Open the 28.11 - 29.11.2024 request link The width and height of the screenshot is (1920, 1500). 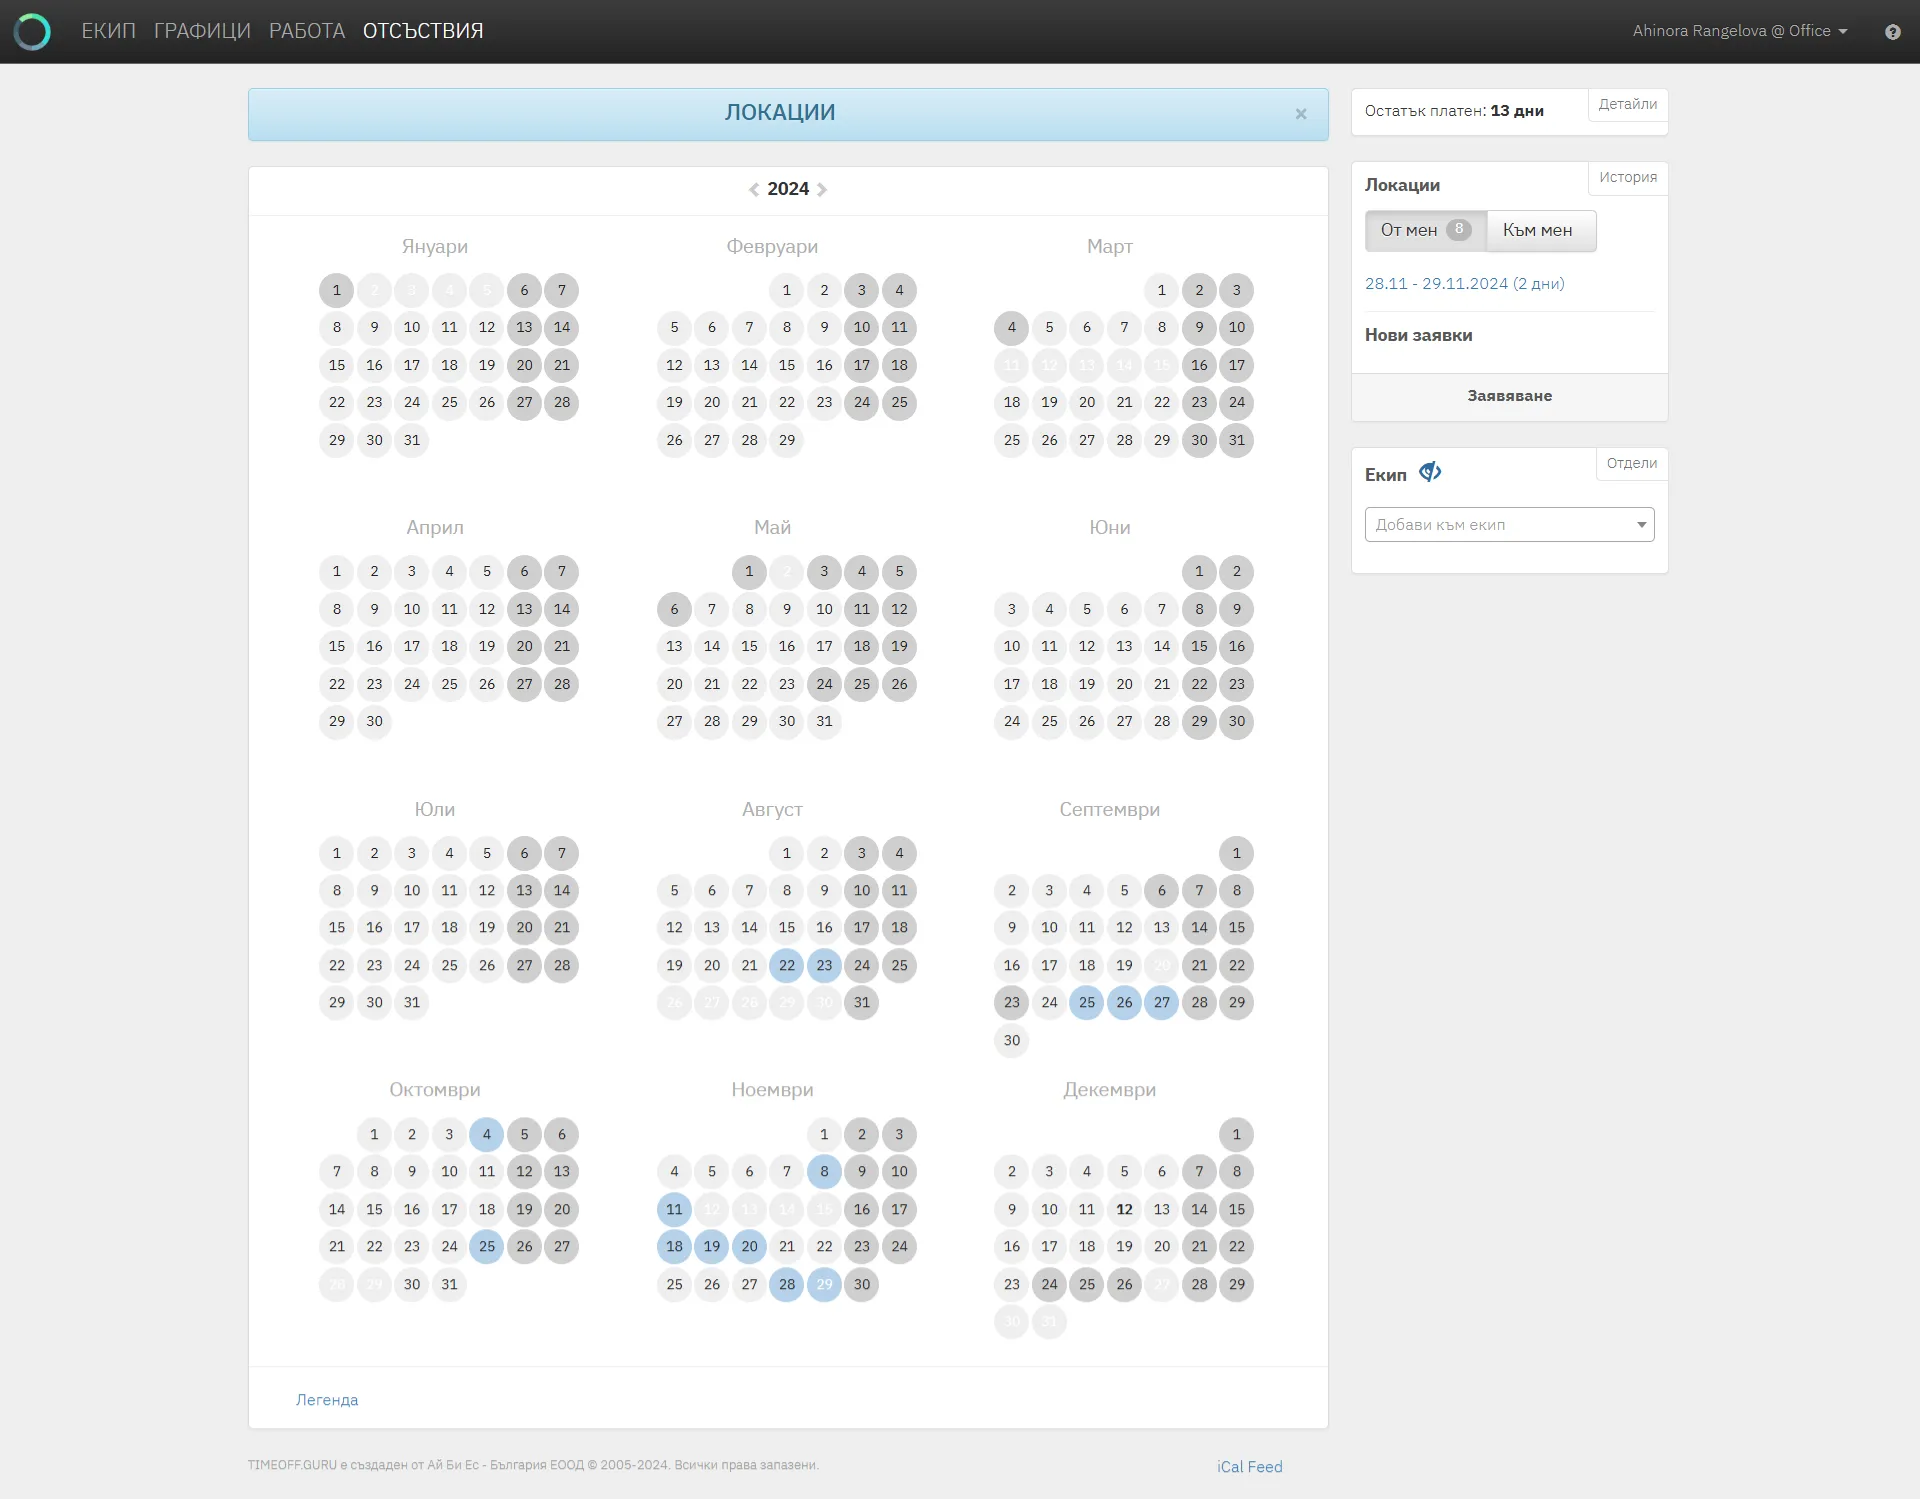1464,284
